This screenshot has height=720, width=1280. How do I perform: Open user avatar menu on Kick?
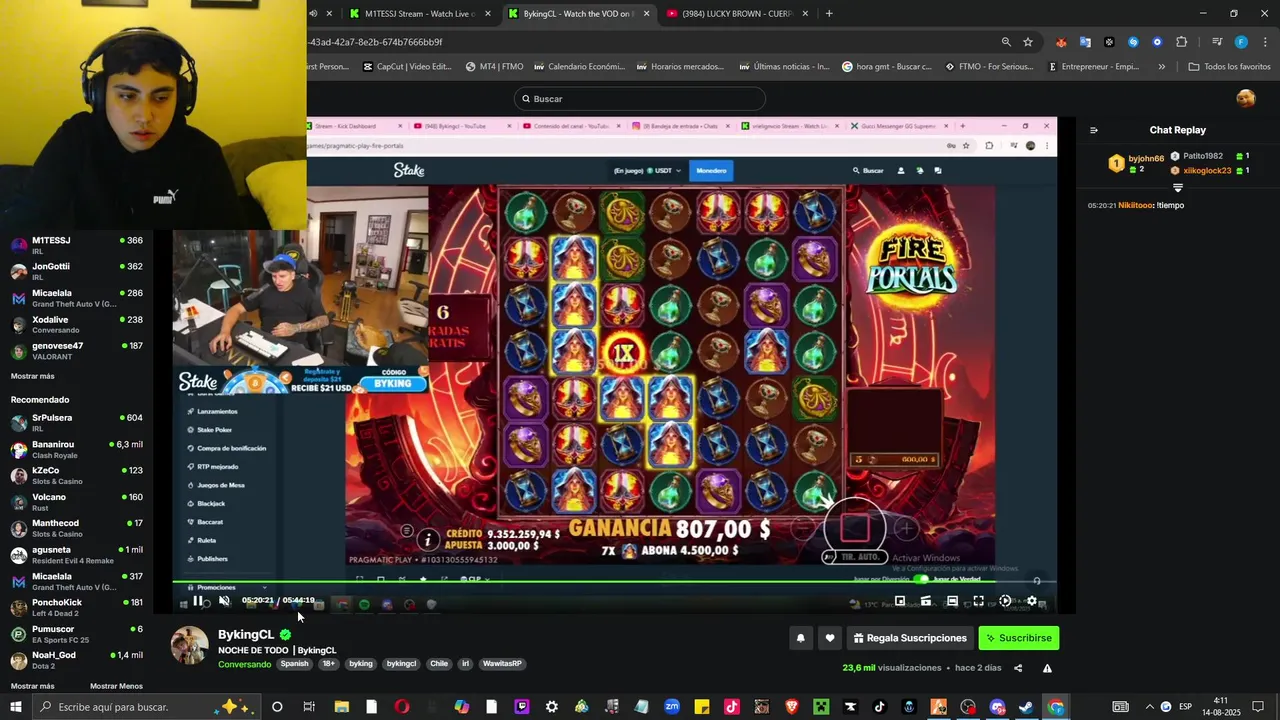coord(1245,98)
